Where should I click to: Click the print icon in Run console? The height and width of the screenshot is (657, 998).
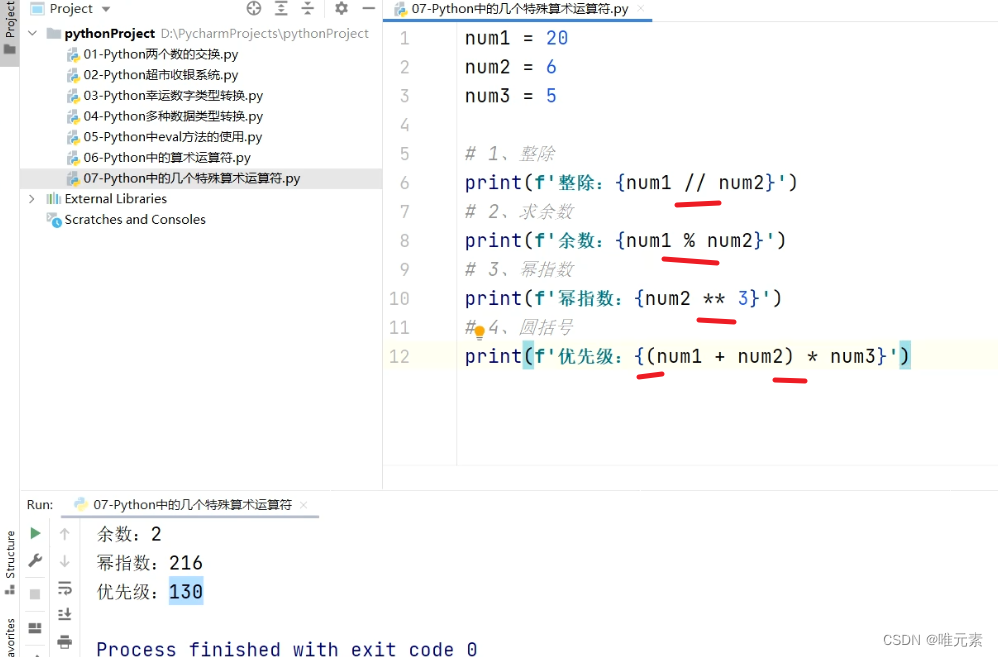tap(65, 641)
